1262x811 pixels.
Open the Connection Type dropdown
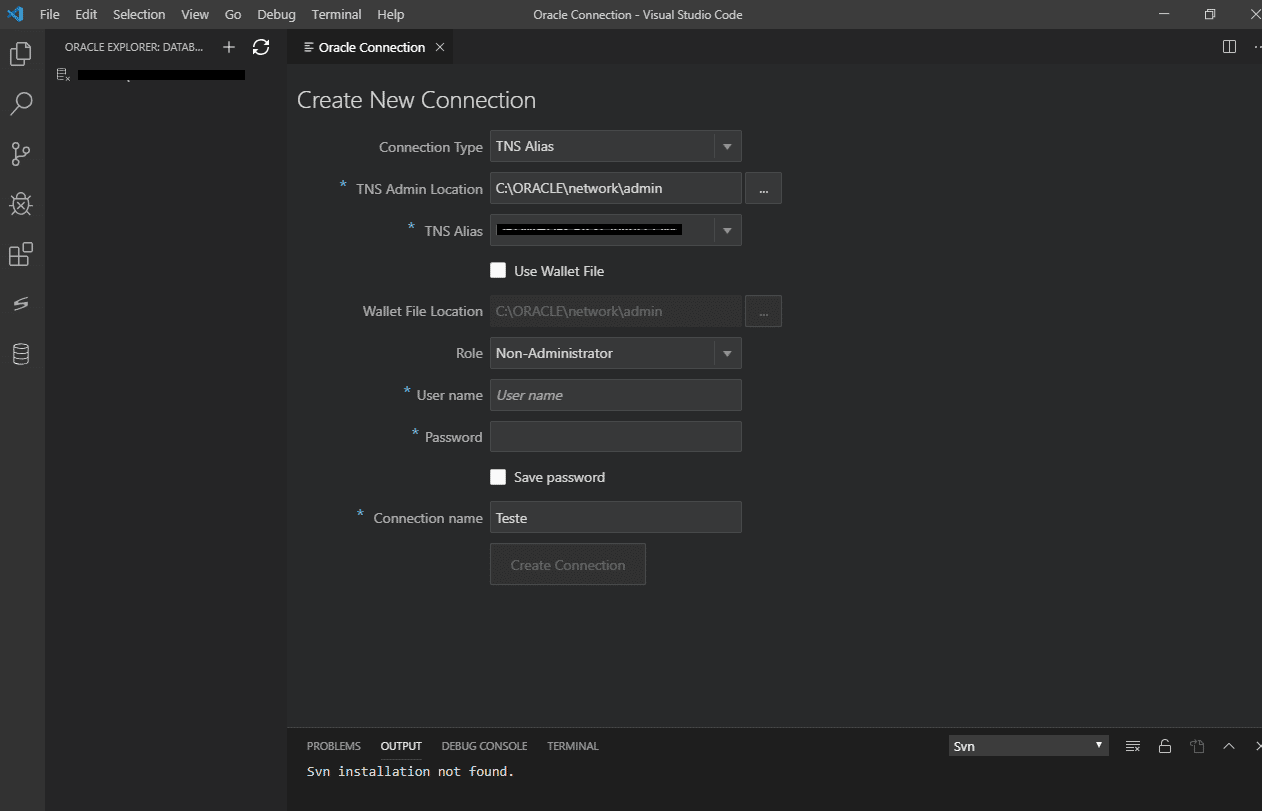coord(727,146)
